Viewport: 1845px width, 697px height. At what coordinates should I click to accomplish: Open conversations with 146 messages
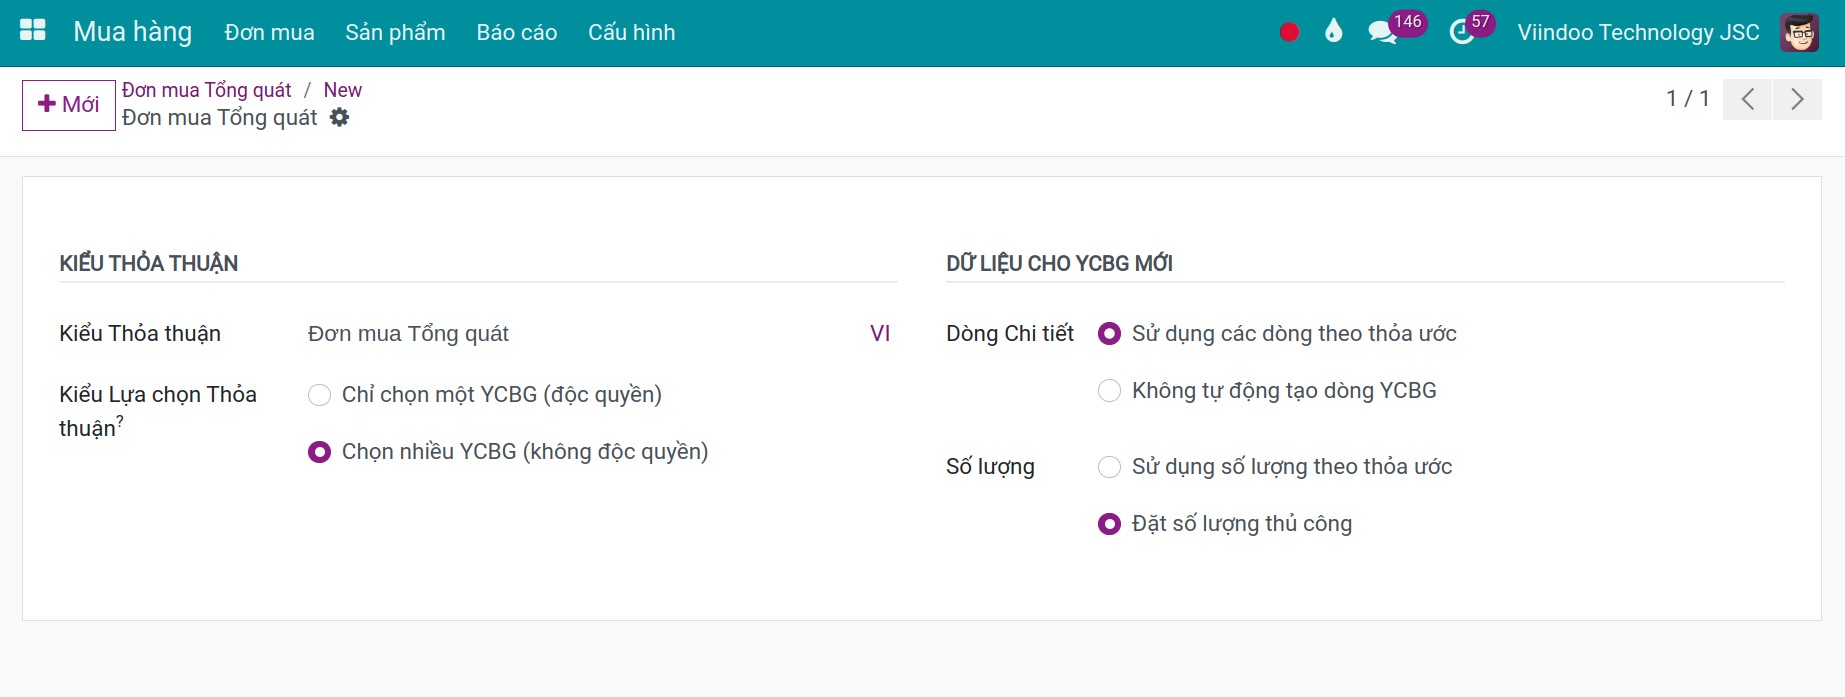point(1396,28)
